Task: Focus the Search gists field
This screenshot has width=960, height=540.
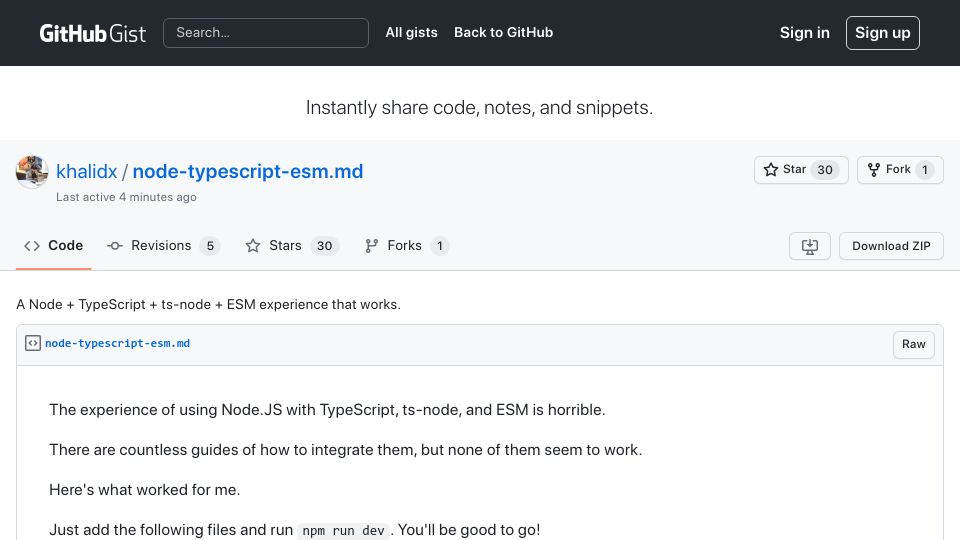Action: pos(266,33)
